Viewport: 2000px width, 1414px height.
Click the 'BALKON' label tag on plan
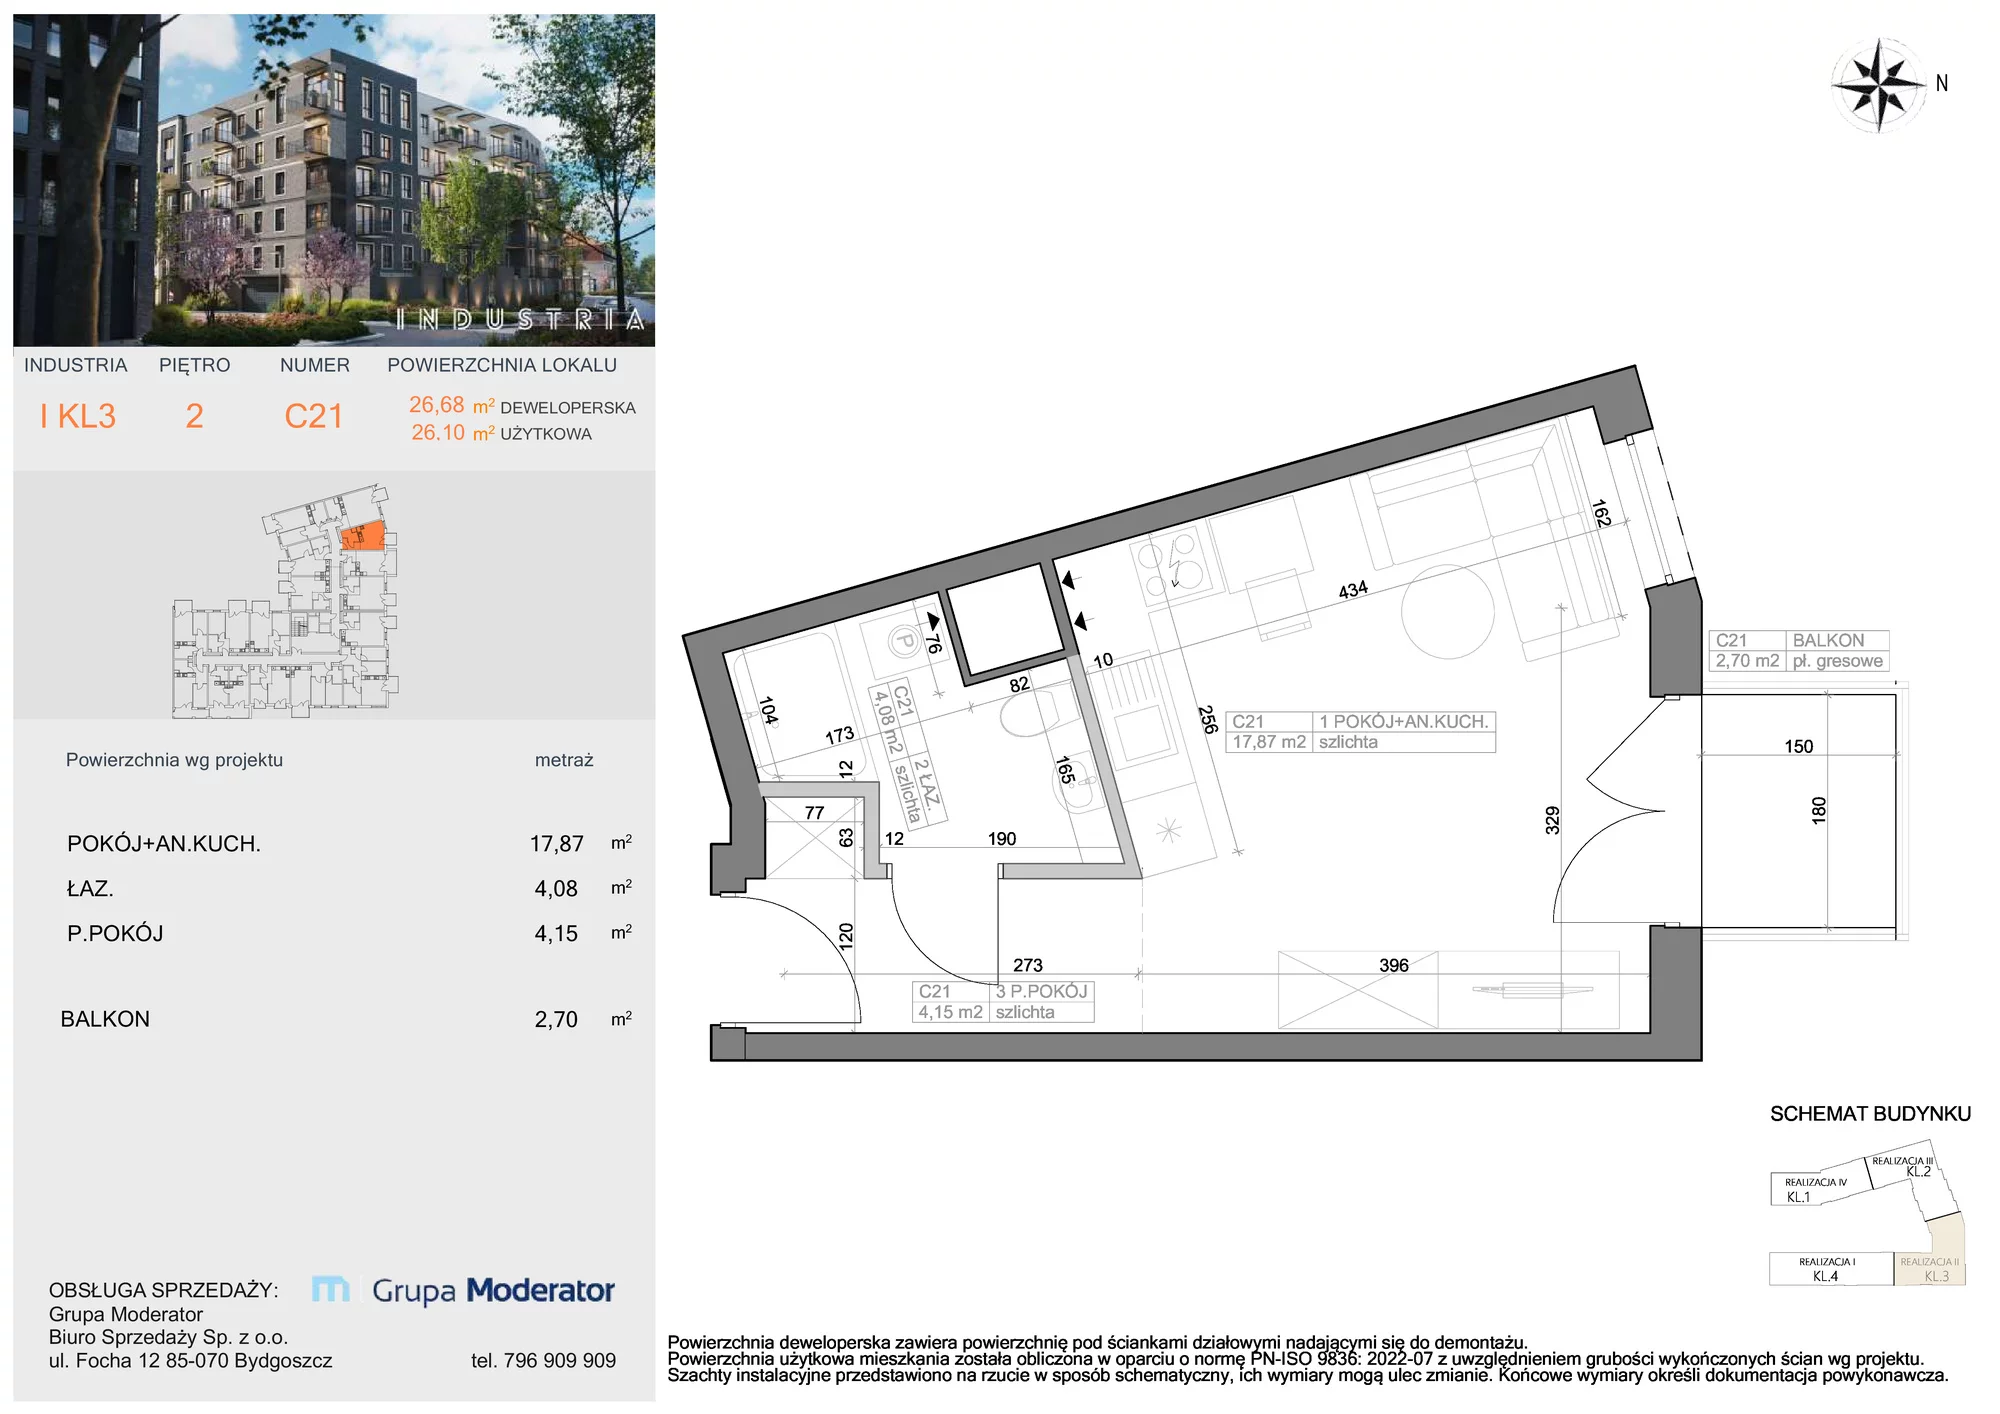pyautogui.click(x=1828, y=640)
